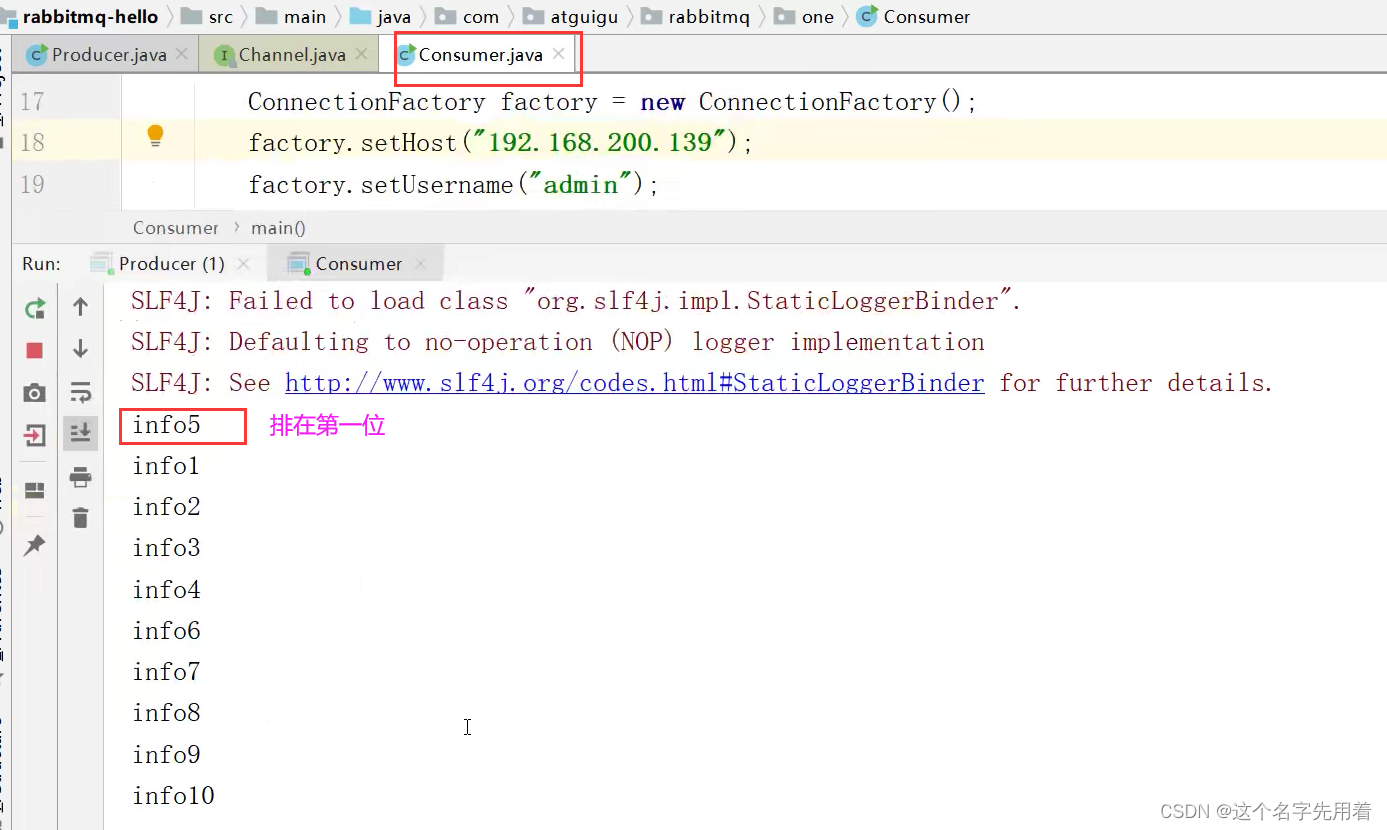1387x830 pixels.
Task: Click java folder in breadcrumb path
Action: point(380,17)
